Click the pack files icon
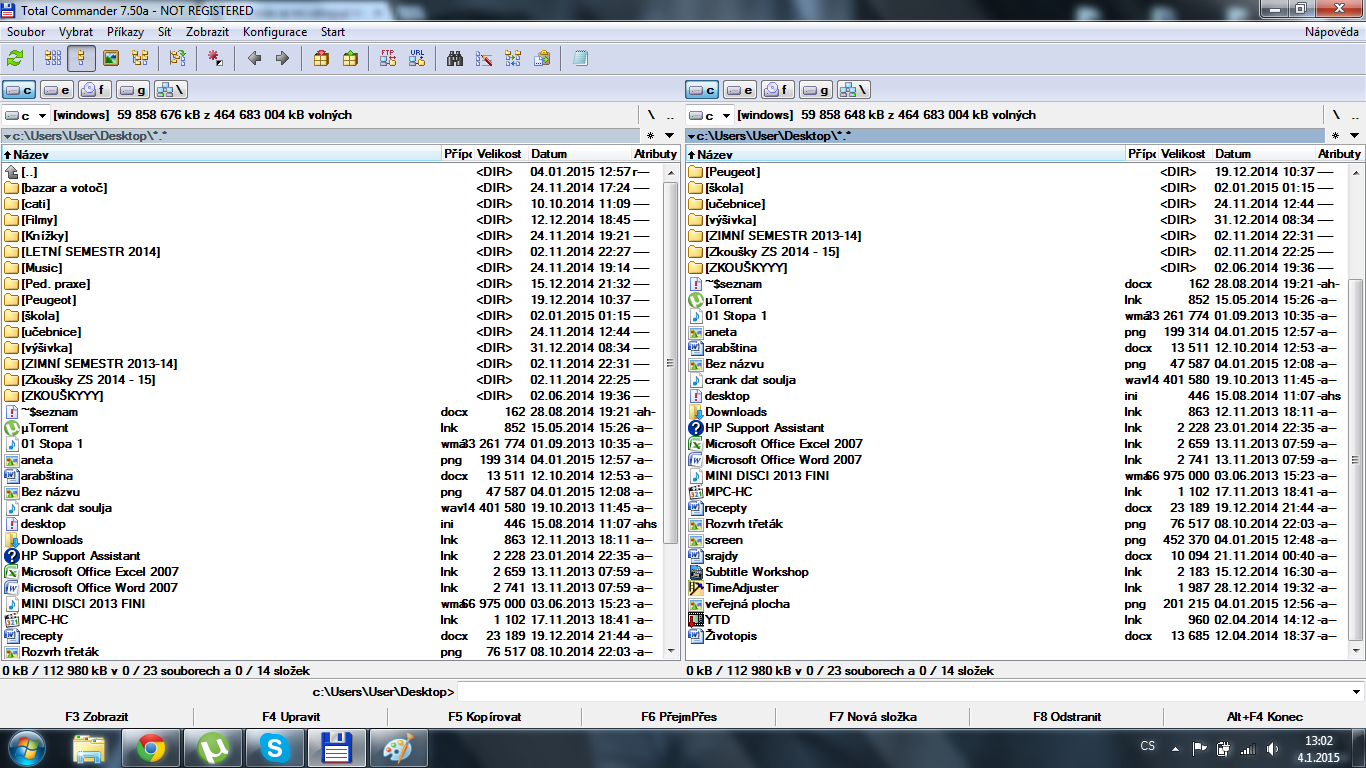The image size is (1366, 768). pos(321,58)
